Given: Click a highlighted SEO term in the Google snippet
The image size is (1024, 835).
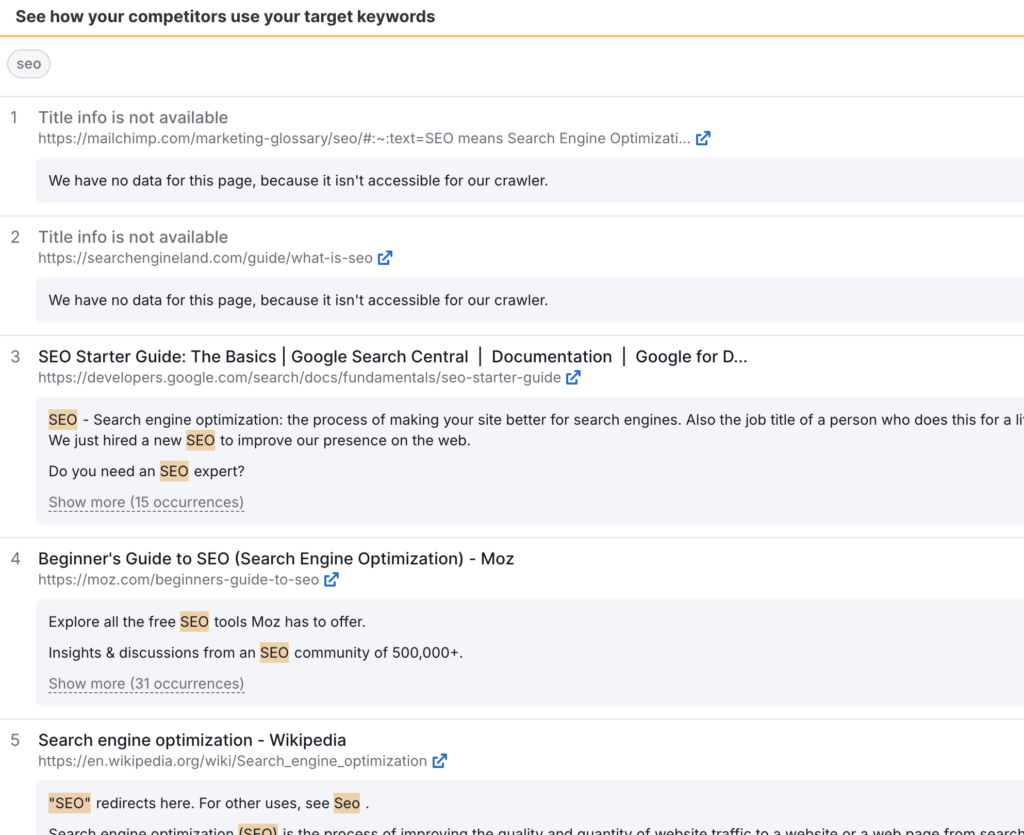Looking at the screenshot, I should pyautogui.click(x=64, y=419).
